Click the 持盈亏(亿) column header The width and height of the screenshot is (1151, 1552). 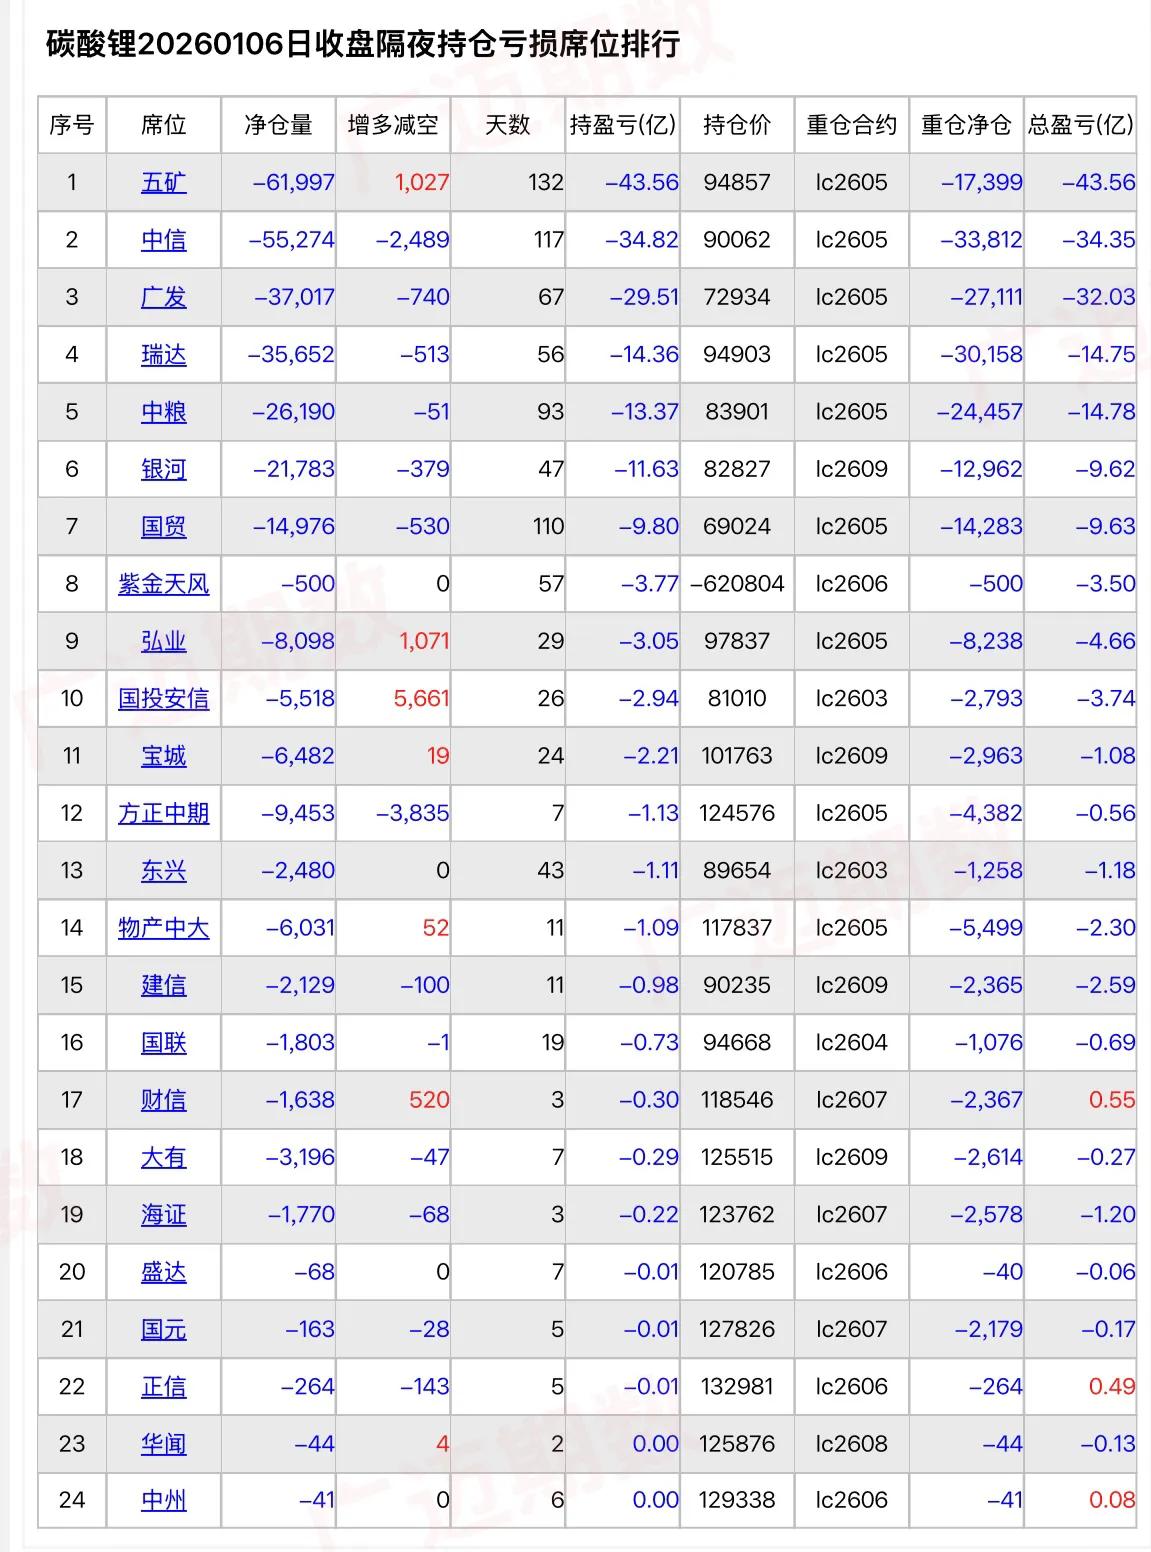point(623,125)
